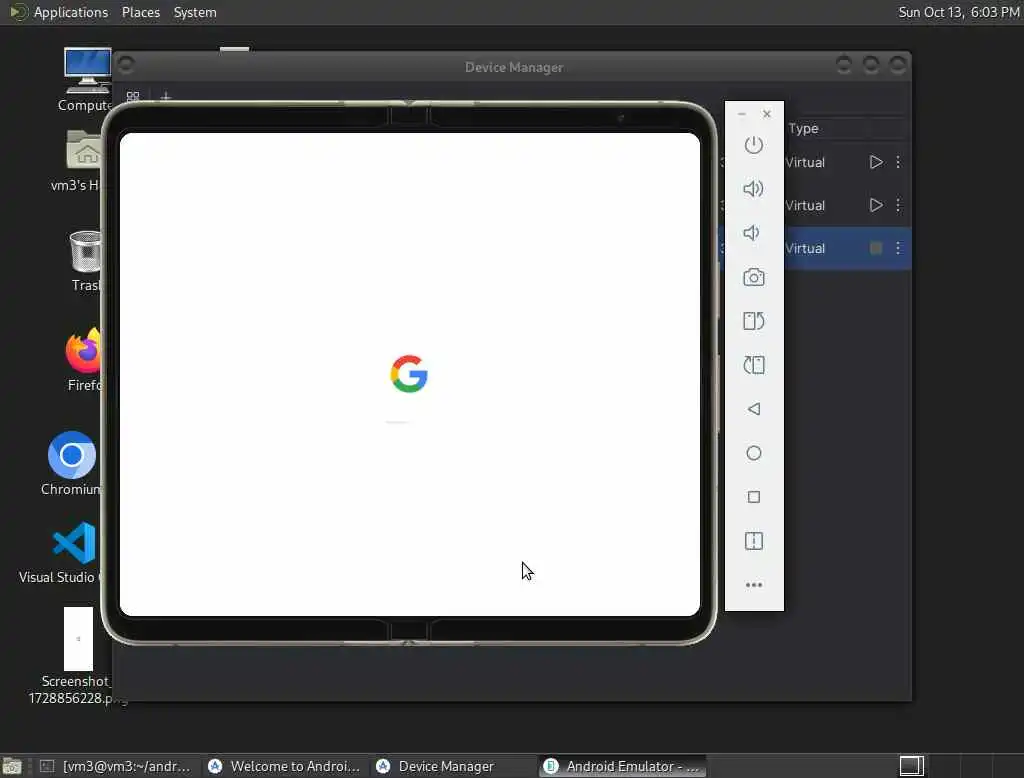The height and width of the screenshot is (778, 1024).
Task: Open the System menu
Action: pyautogui.click(x=195, y=12)
